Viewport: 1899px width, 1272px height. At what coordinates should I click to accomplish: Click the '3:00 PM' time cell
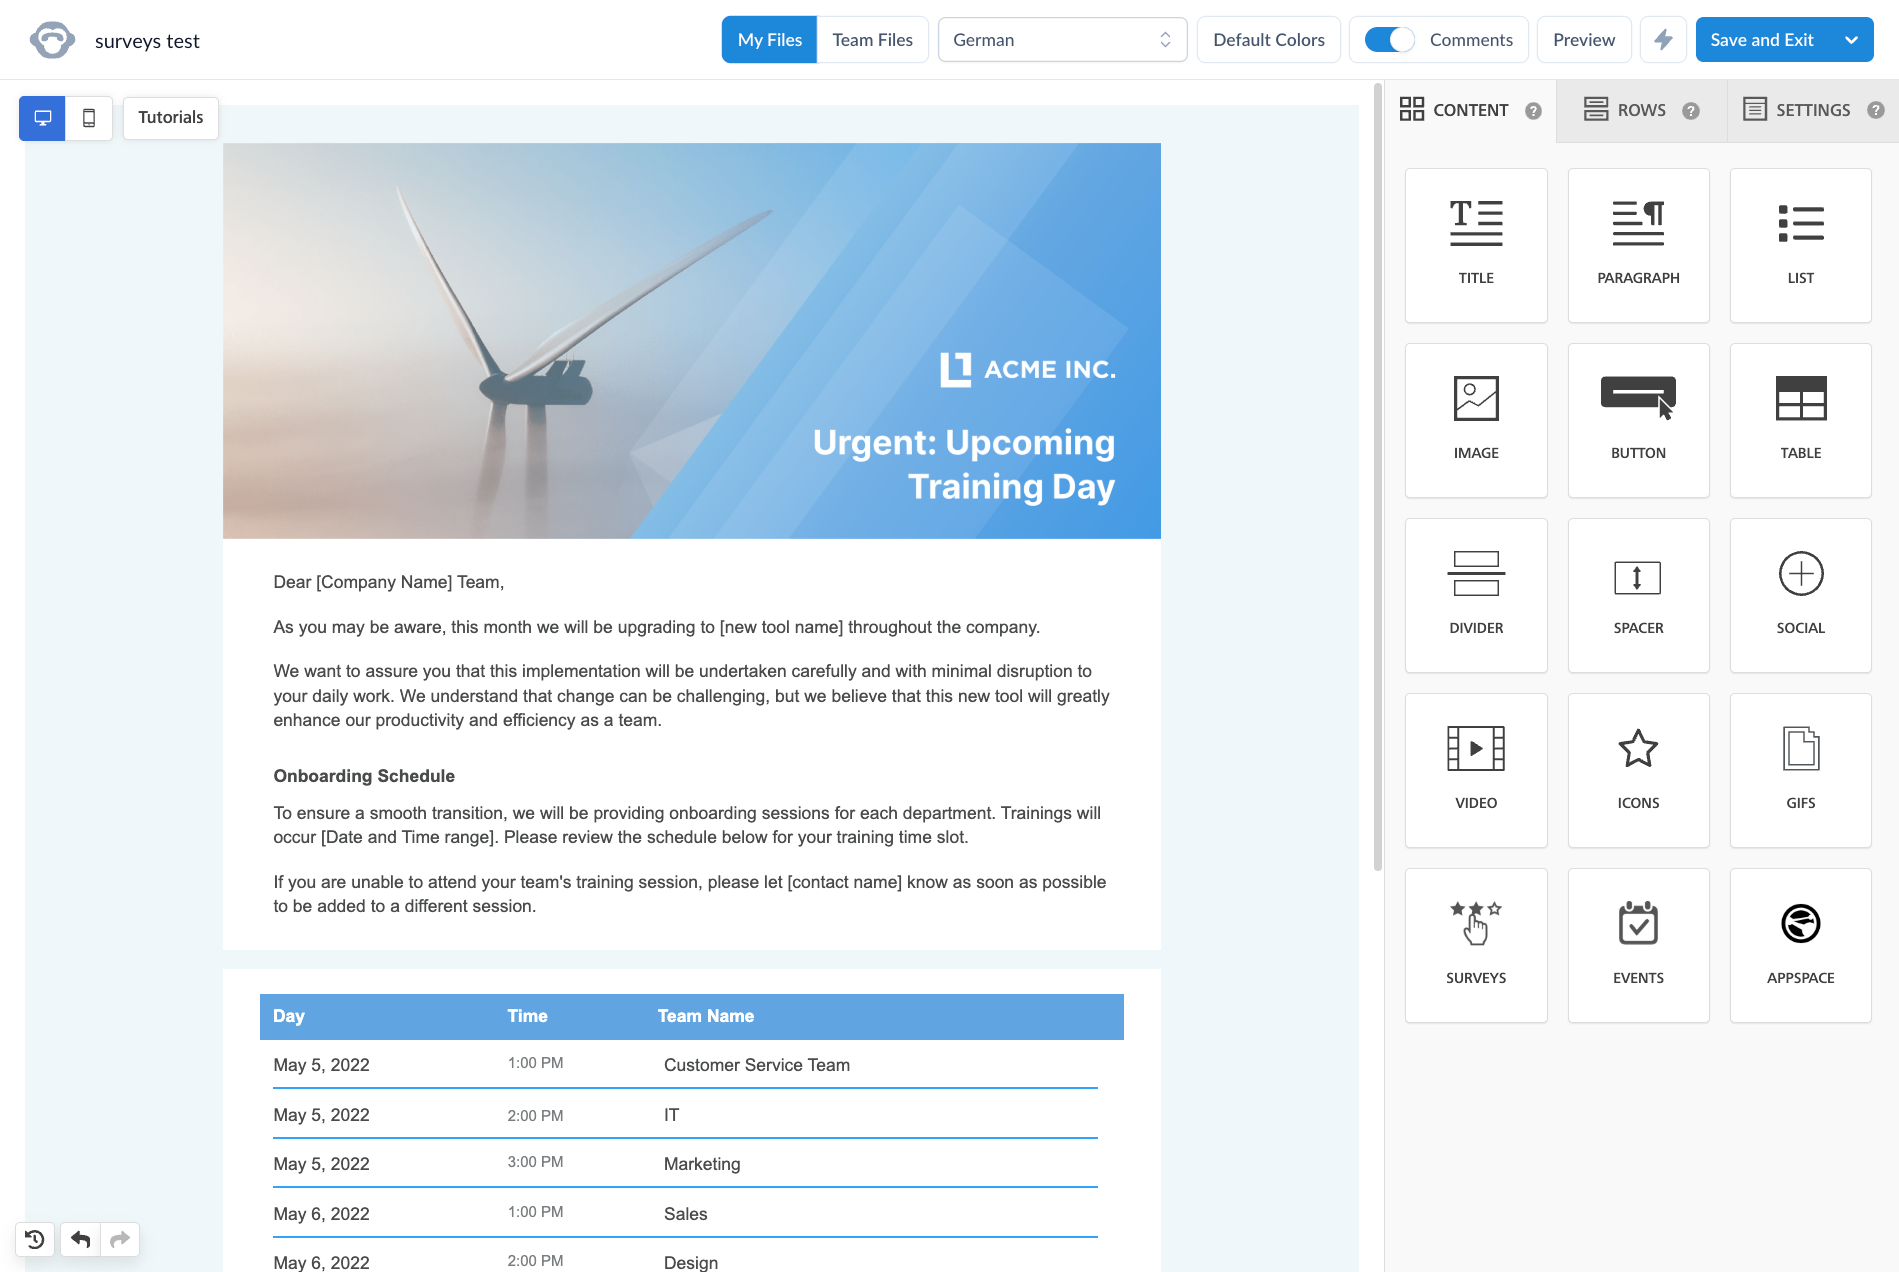coord(535,1162)
